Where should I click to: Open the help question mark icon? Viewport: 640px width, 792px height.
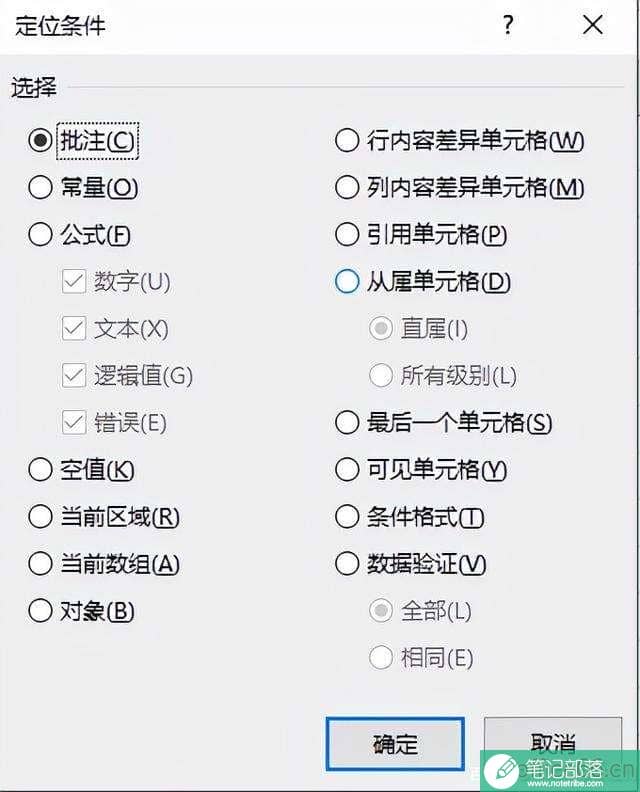click(x=508, y=25)
